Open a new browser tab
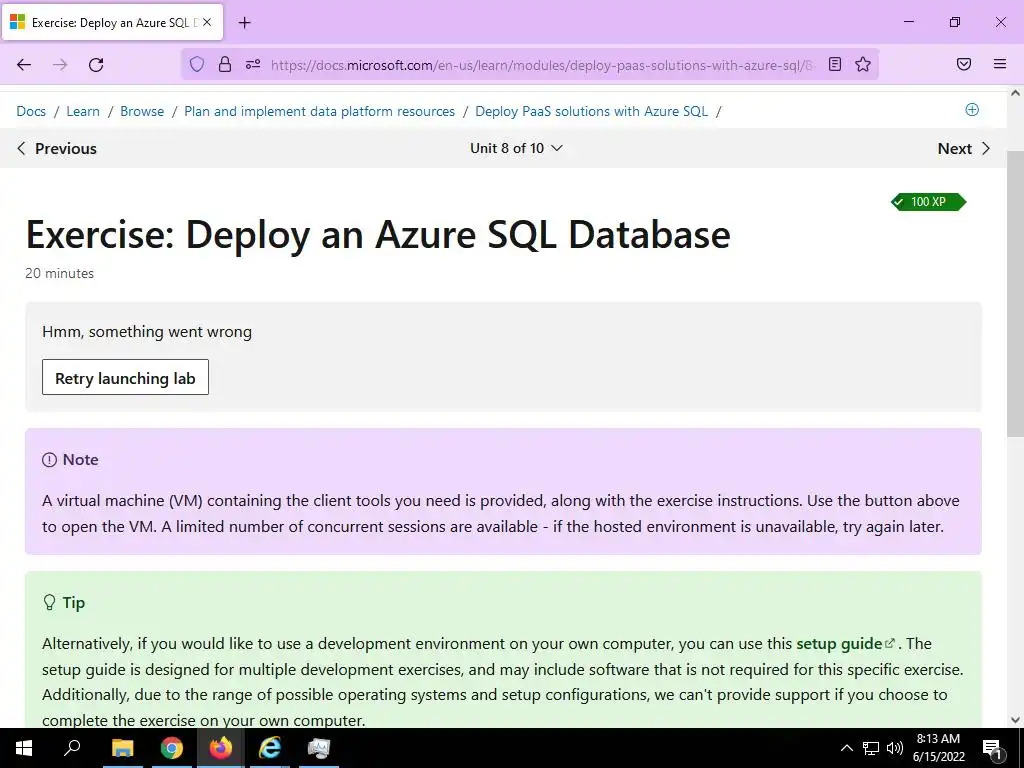This screenshot has width=1024, height=768. point(244,23)
